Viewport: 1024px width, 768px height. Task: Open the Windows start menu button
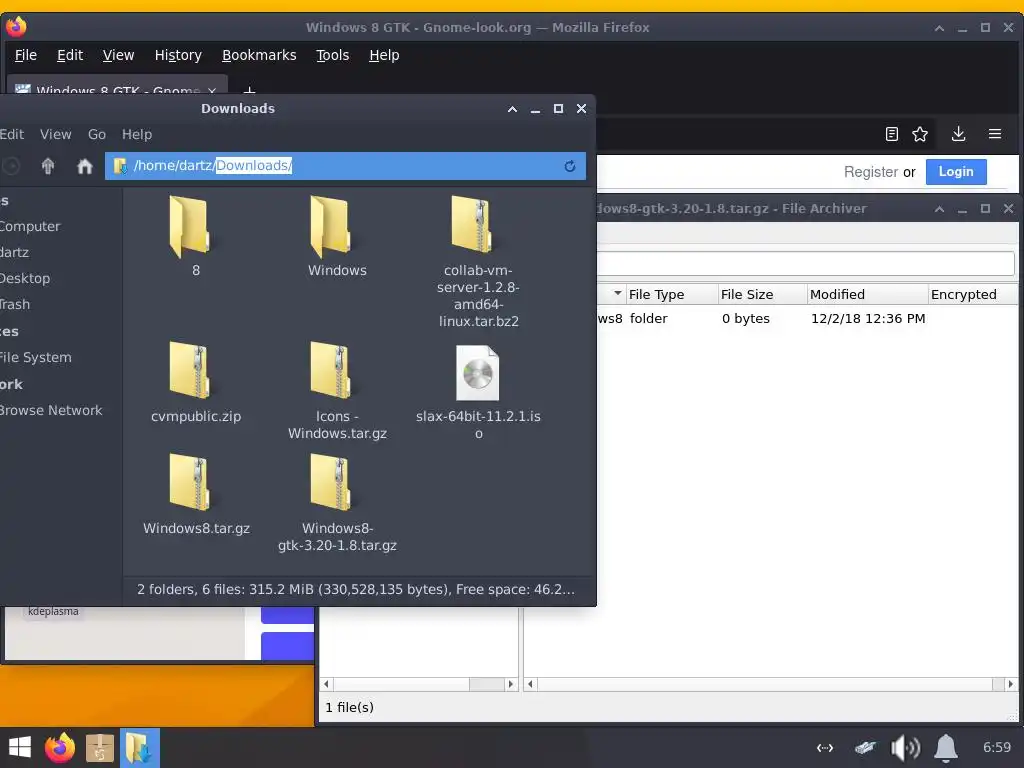click(20, 748)
